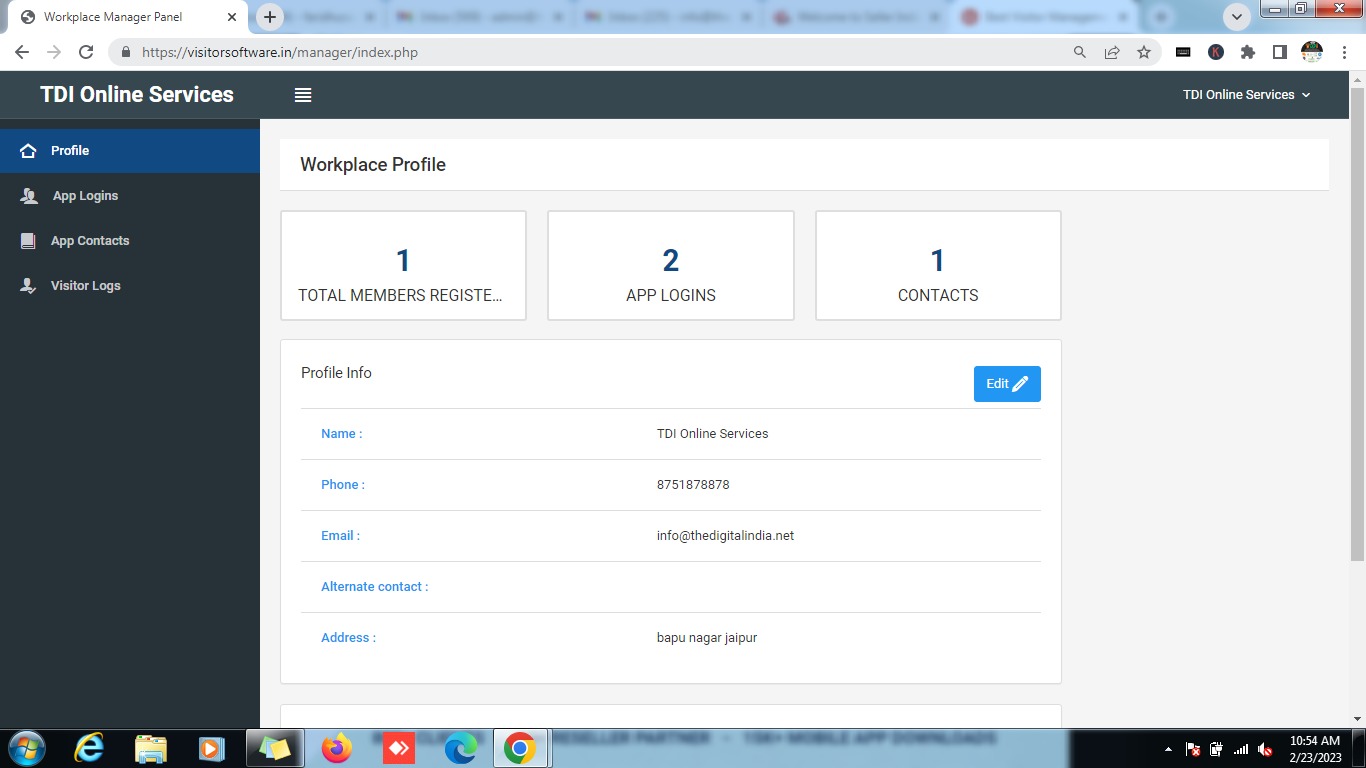Click the App Logins user icon
This screenshot has height=768, width=1366.
[x=29, y=196]
